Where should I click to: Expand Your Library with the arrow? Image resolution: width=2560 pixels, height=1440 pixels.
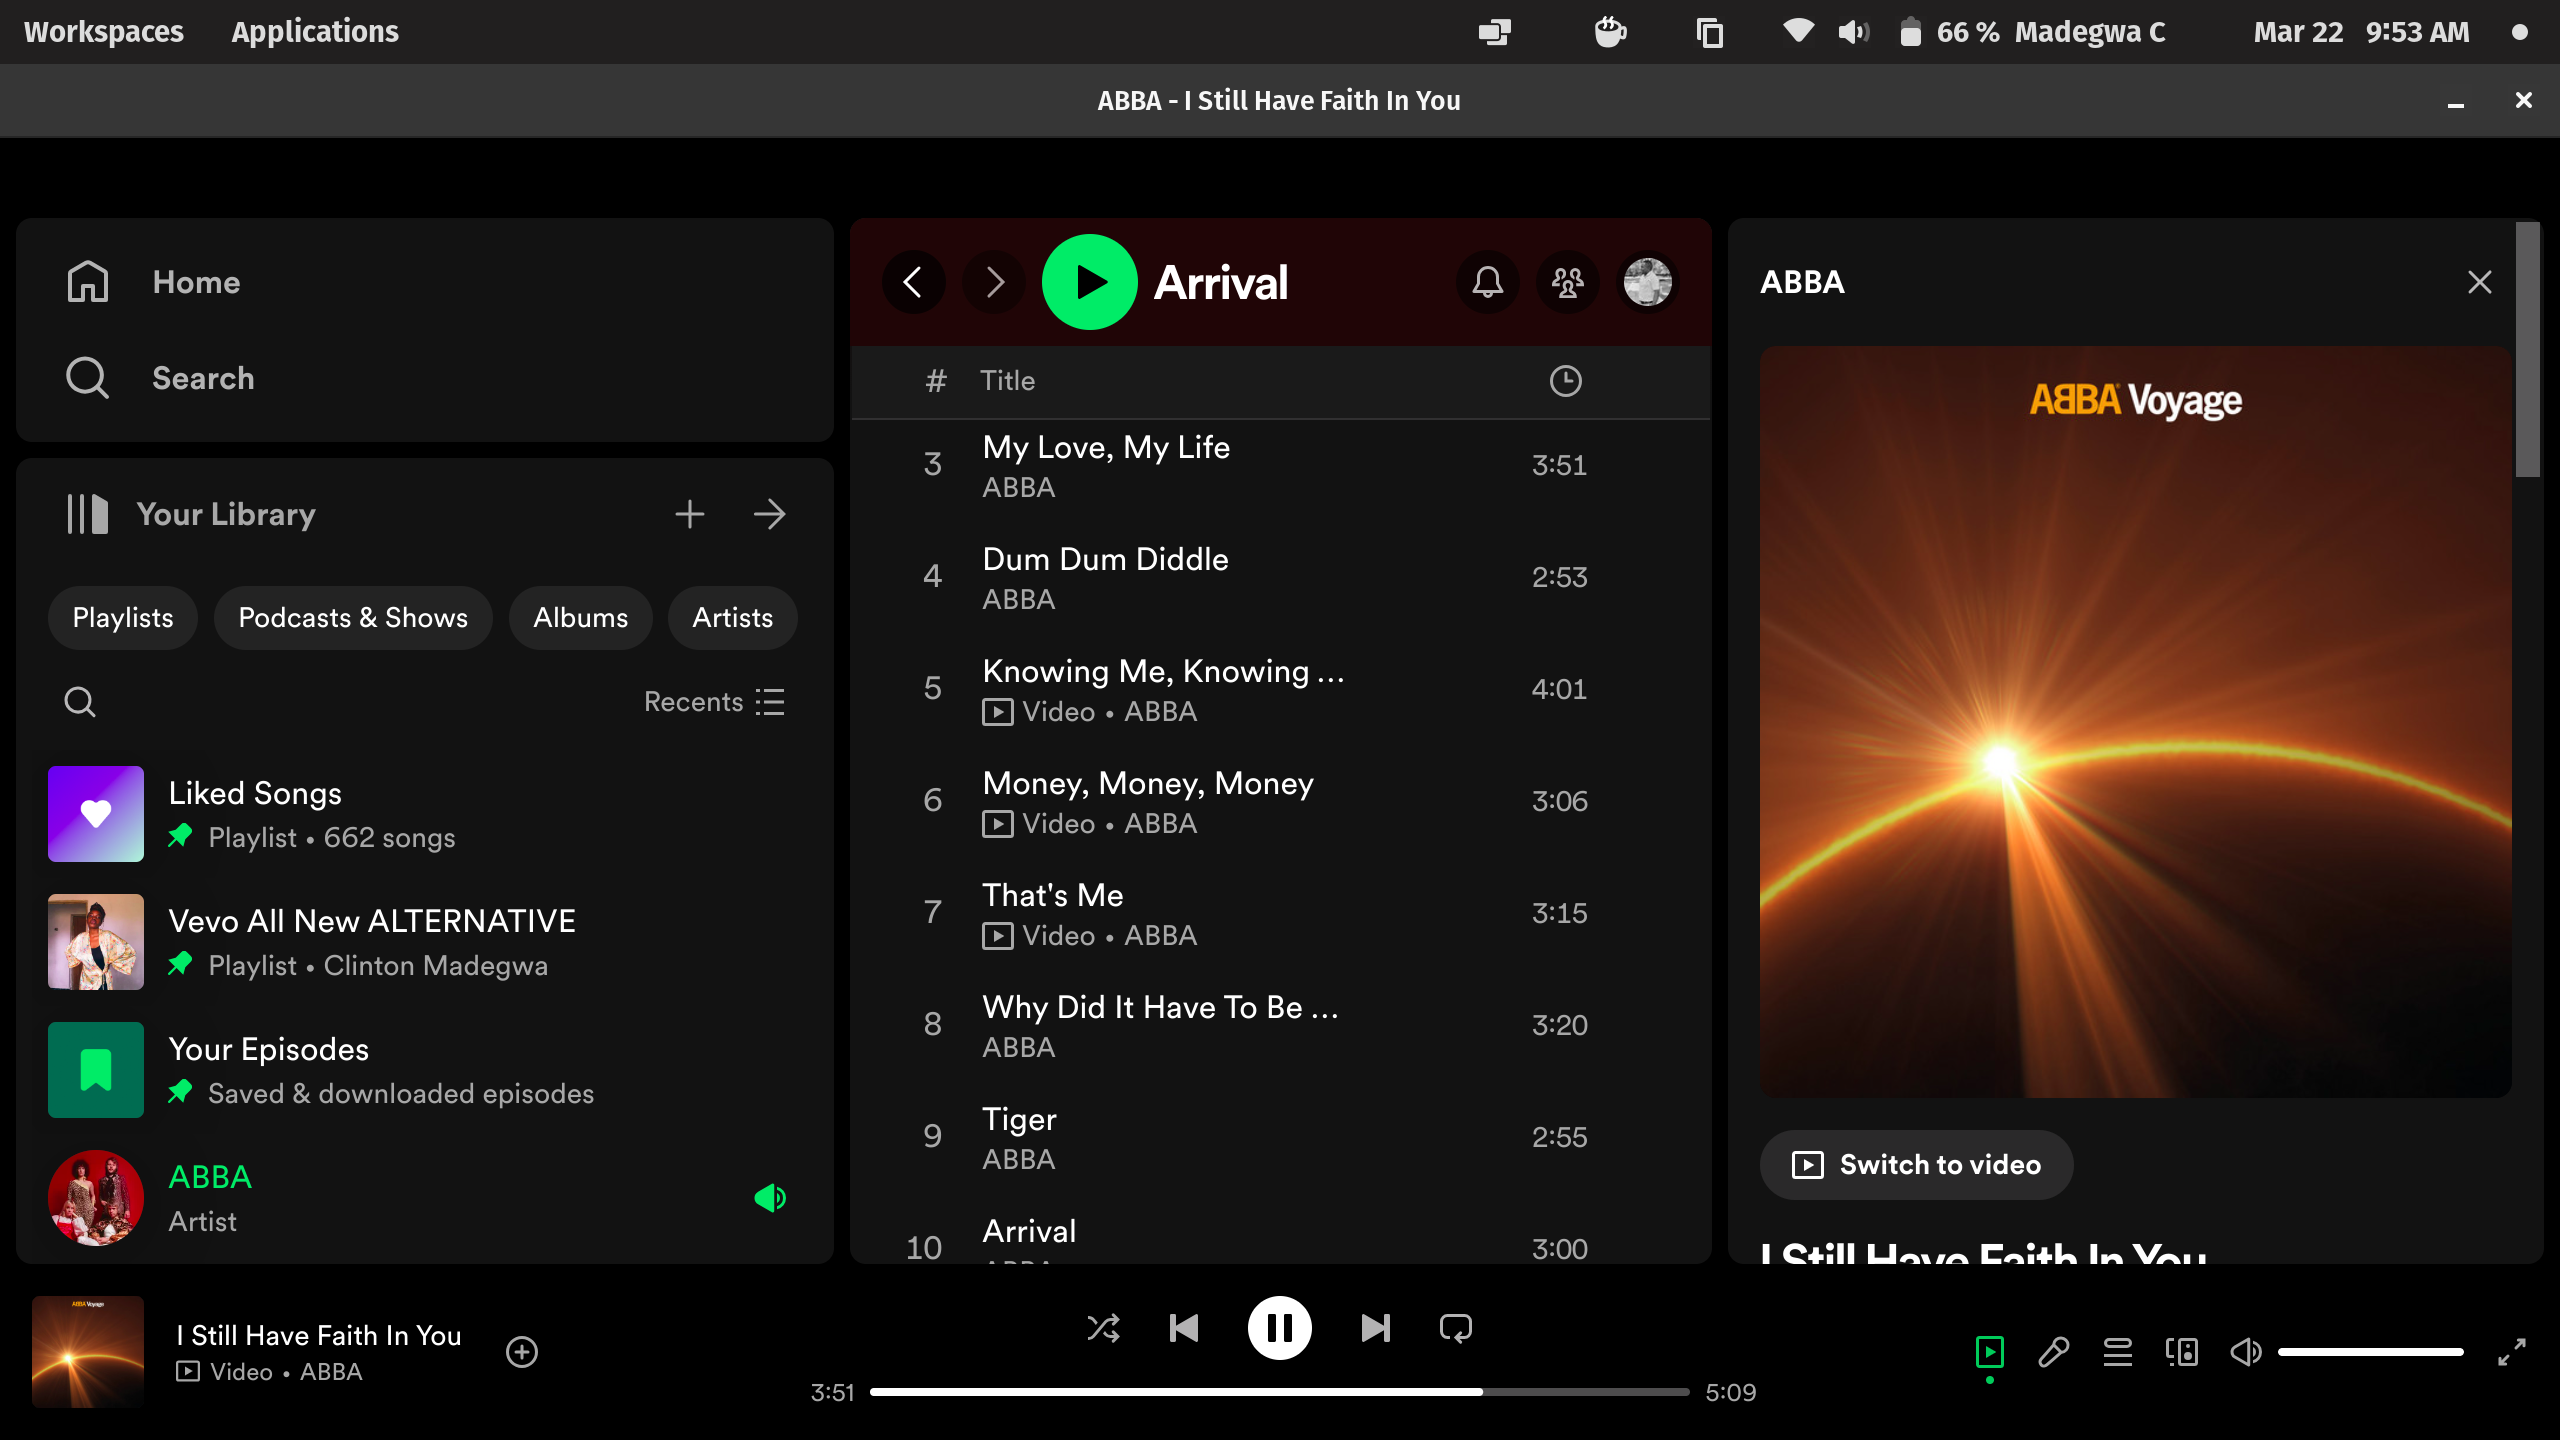coord(770,514)
